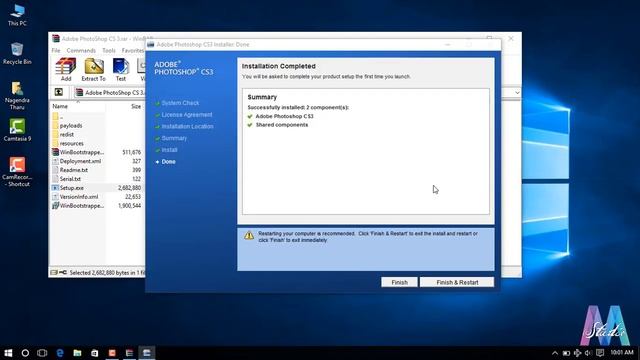Go up one folder in WinRAR
Viewport: 640px width, 360px height.
tap(59, 92)
